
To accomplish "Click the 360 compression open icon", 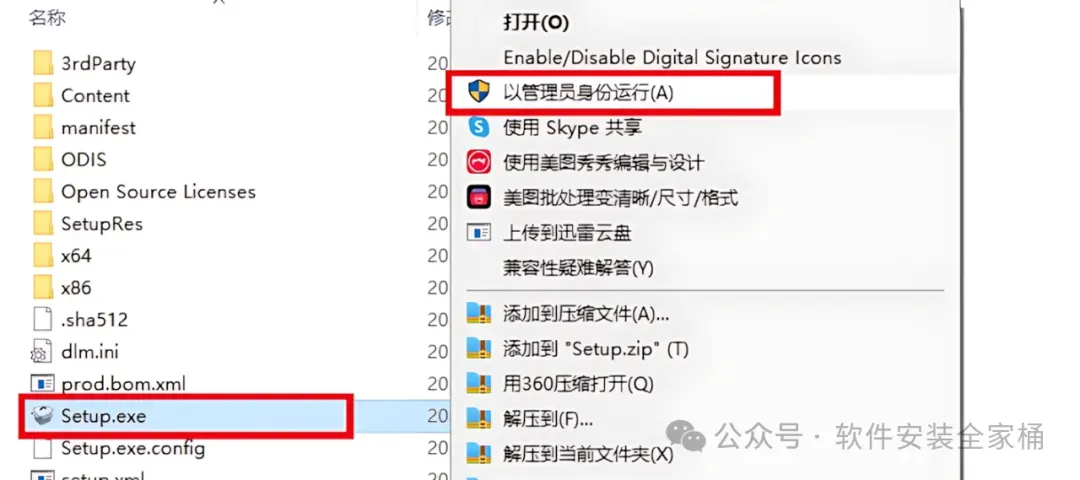I will tap(479, 383).
